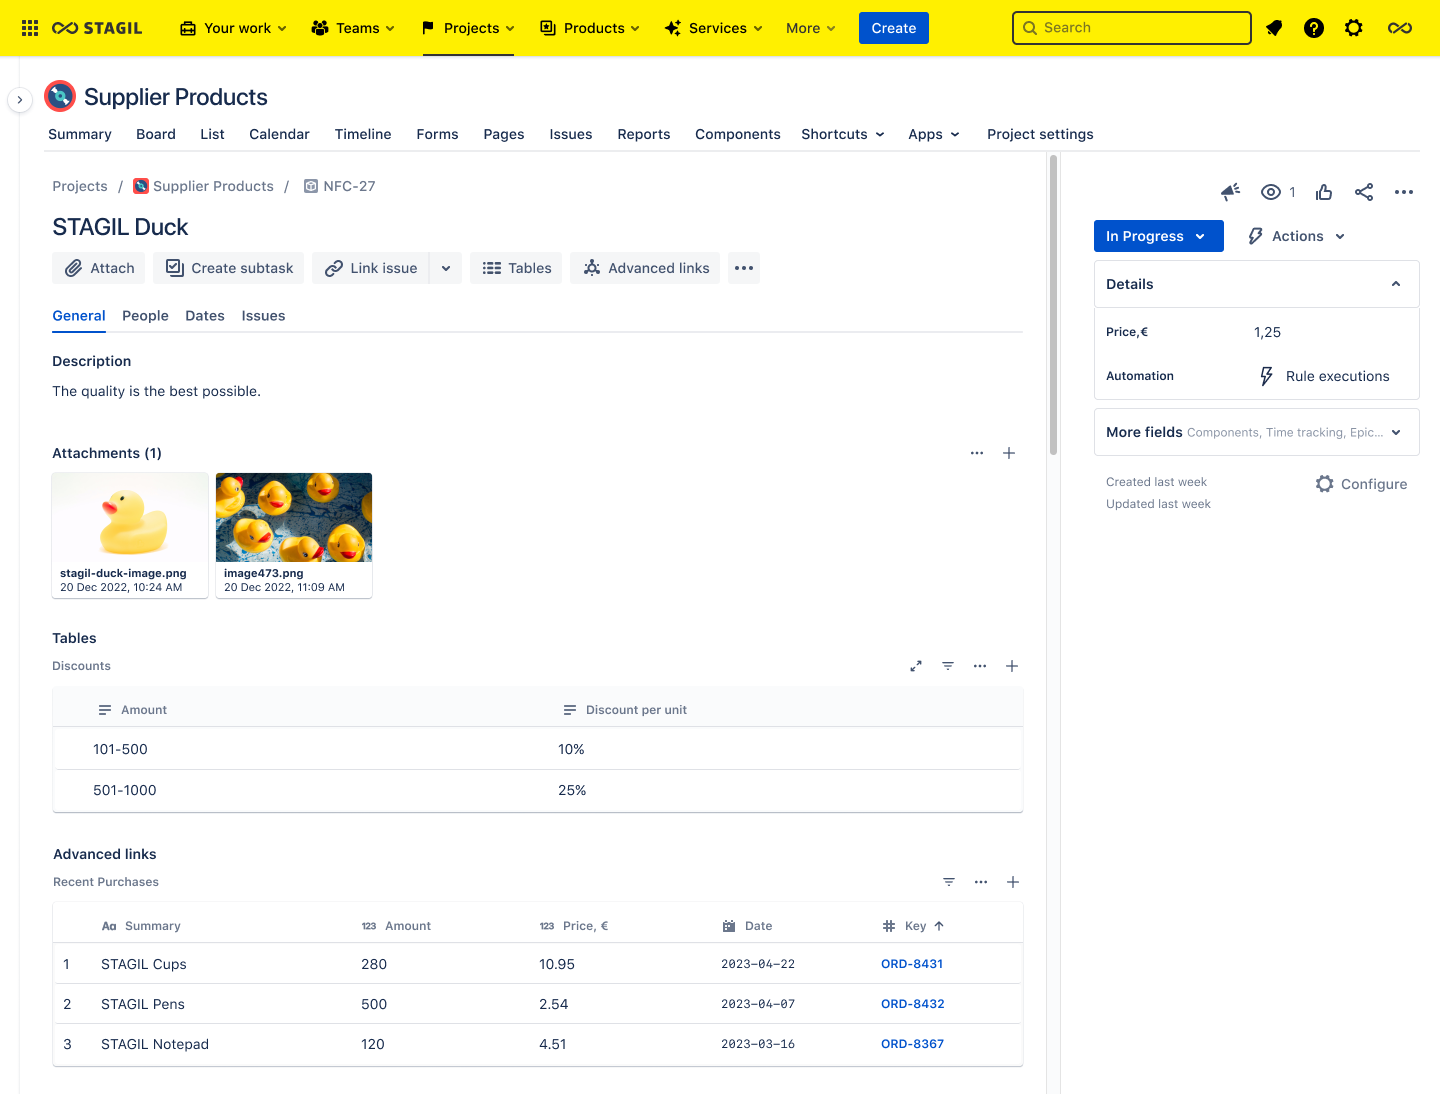Open the Apps dropdown
Viewport: 1440px width, 1094px height.
click(x=934, y=134)
